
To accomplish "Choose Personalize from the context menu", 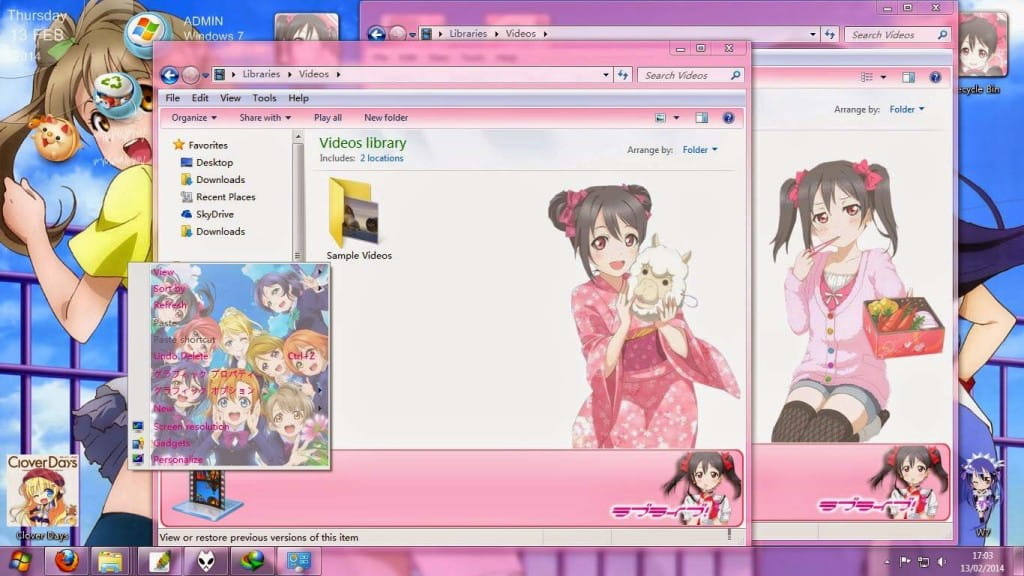I will click(x=177, y=459).
